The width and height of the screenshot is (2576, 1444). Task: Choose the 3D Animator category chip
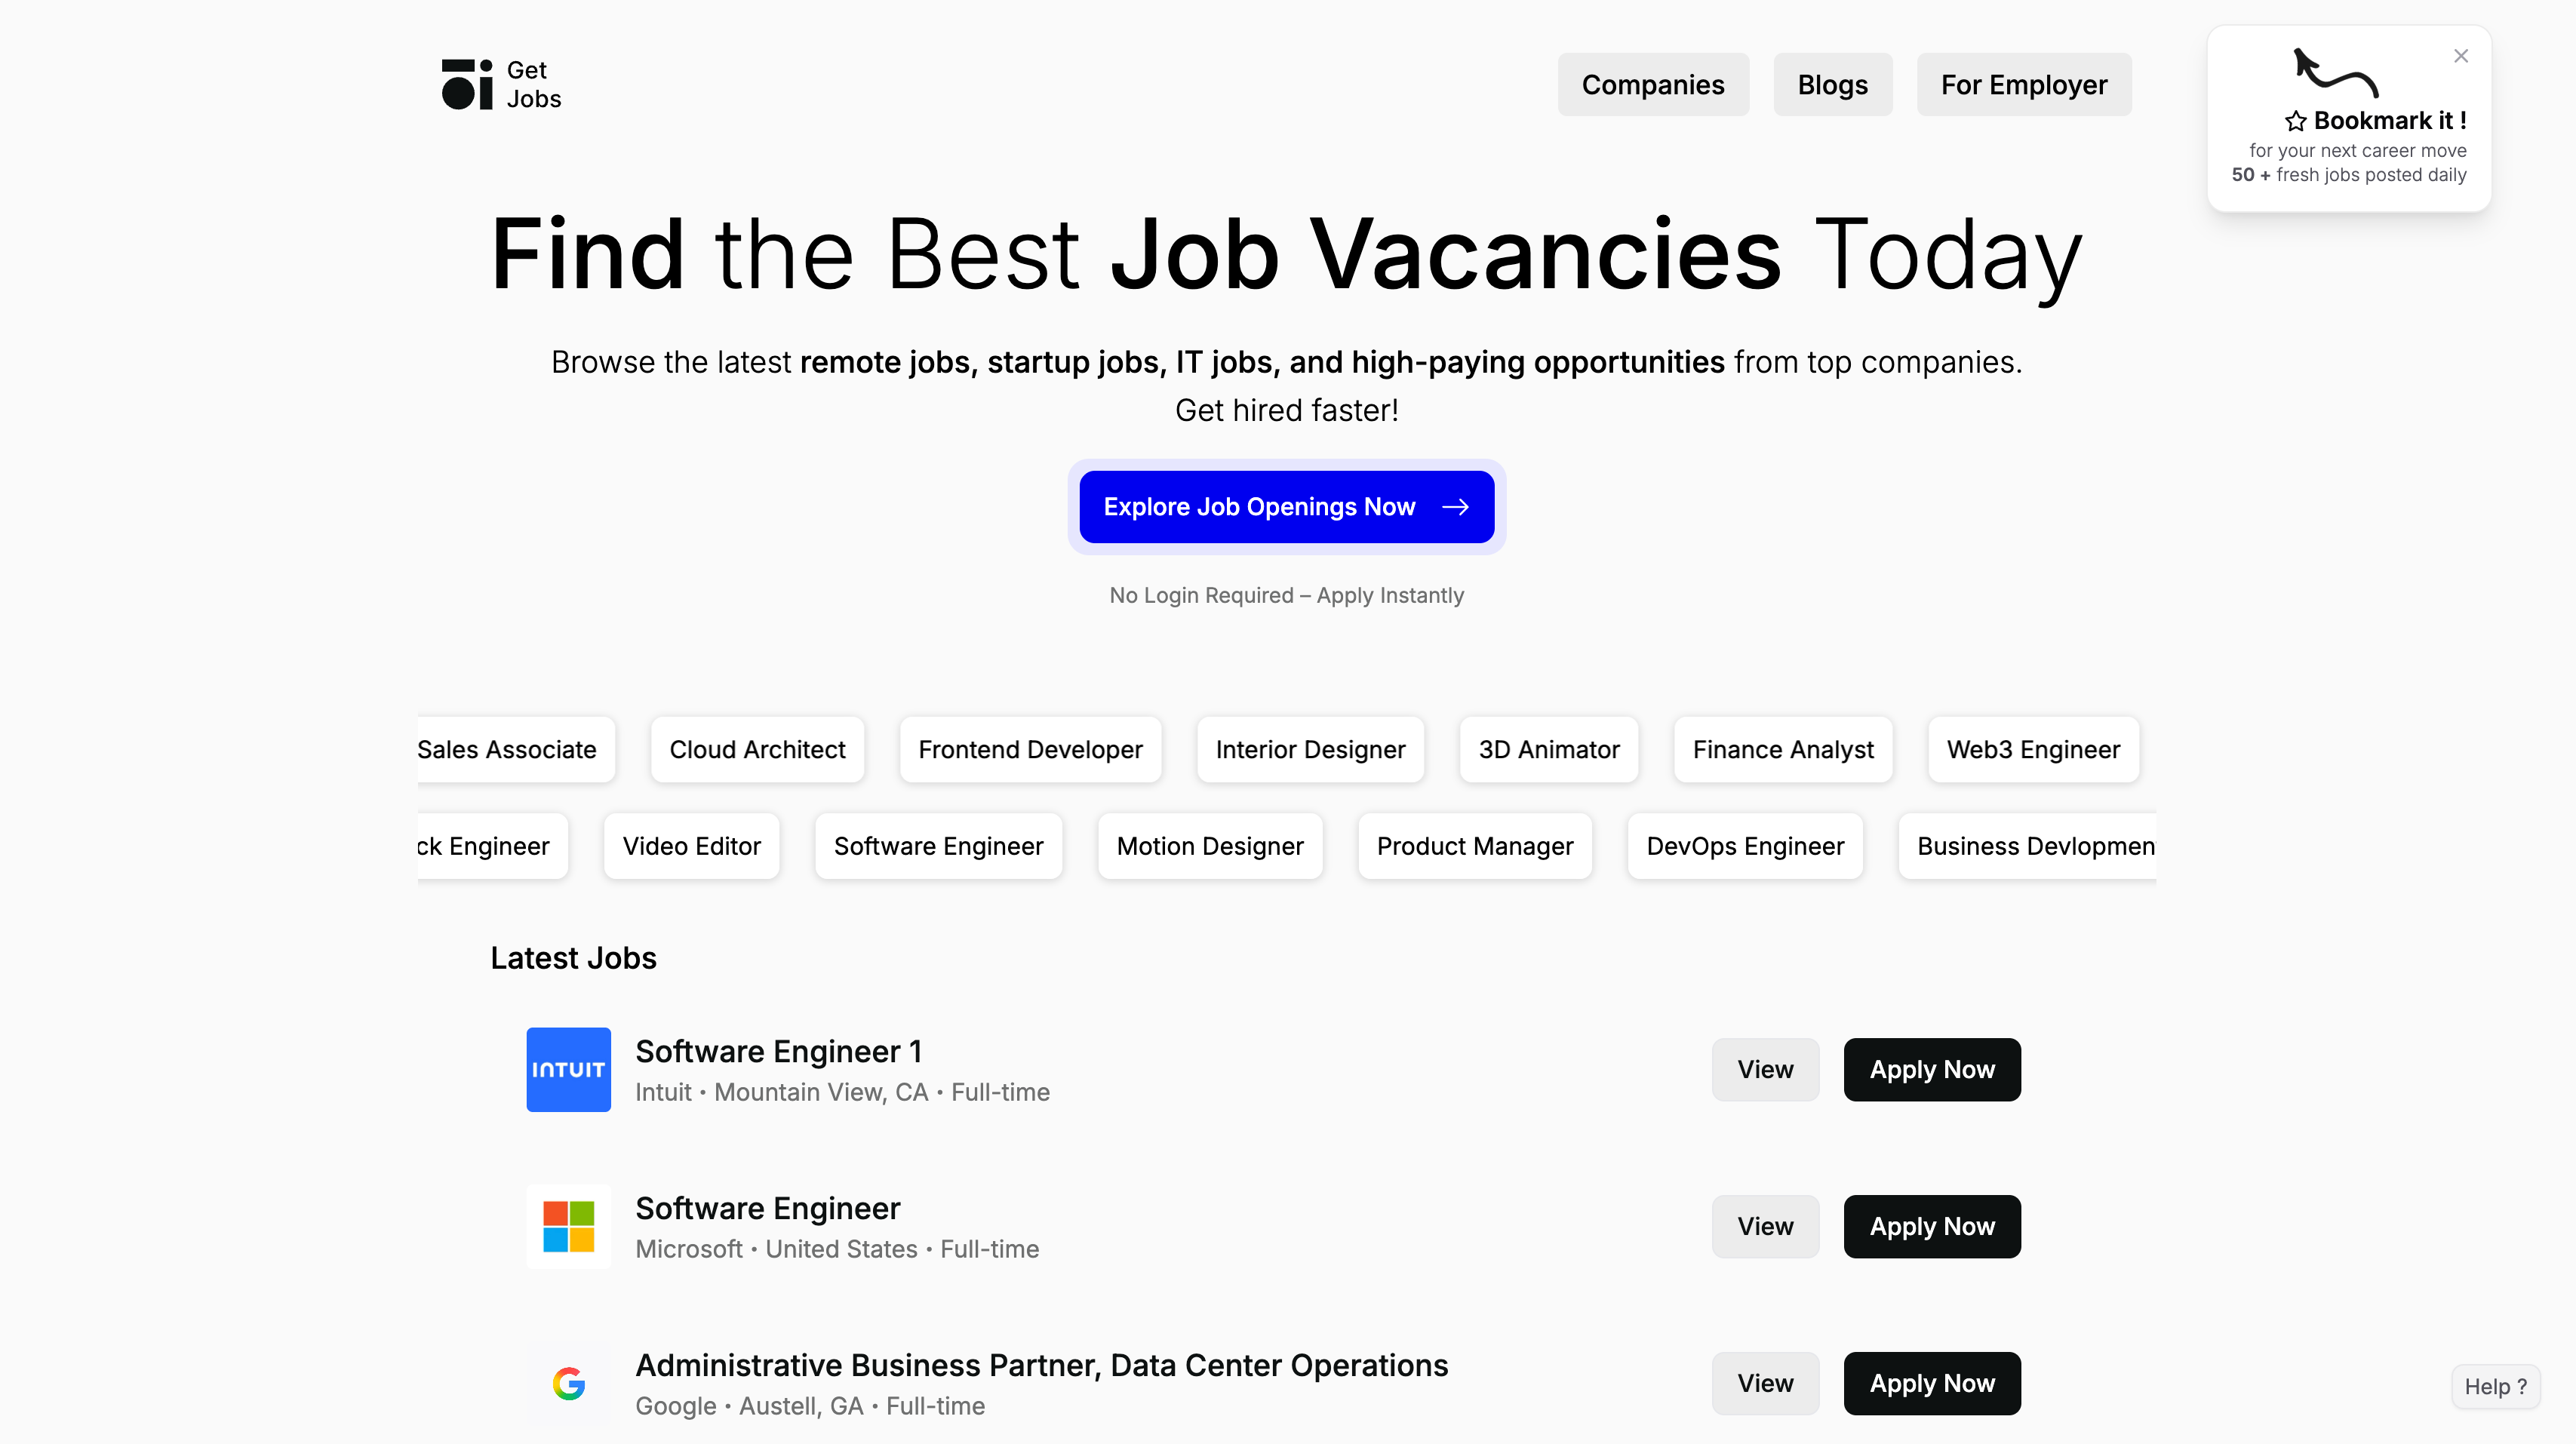(1549, 749)
